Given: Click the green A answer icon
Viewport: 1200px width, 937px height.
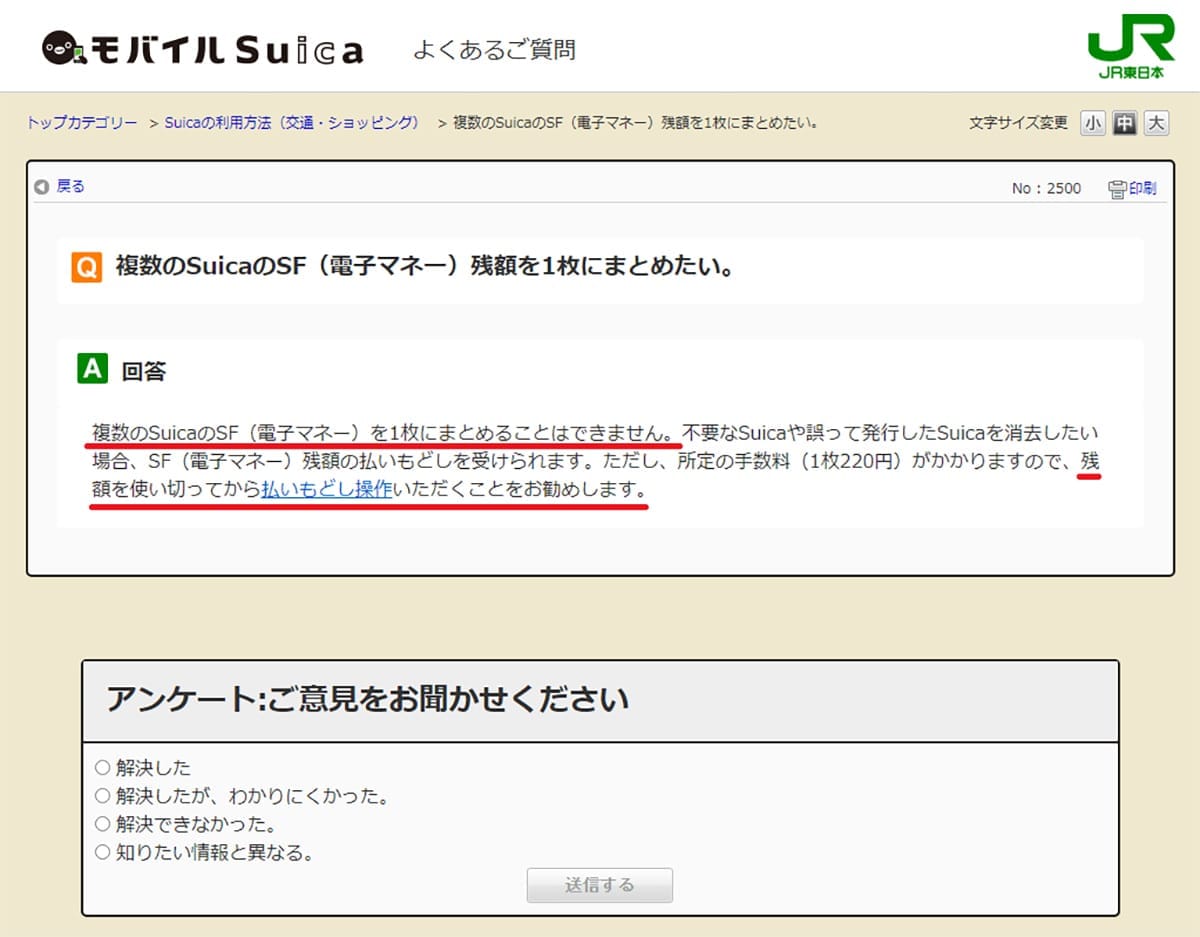Looking at the screenshot, I should click(x=92, y=369).
